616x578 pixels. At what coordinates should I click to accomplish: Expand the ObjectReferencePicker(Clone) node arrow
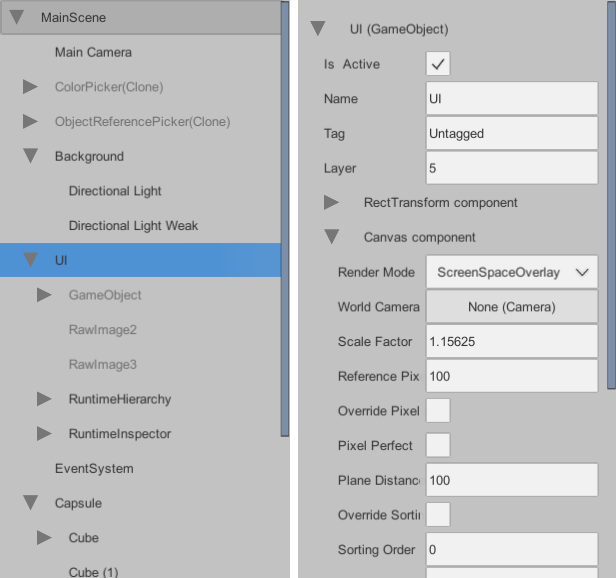pos(30,121)
